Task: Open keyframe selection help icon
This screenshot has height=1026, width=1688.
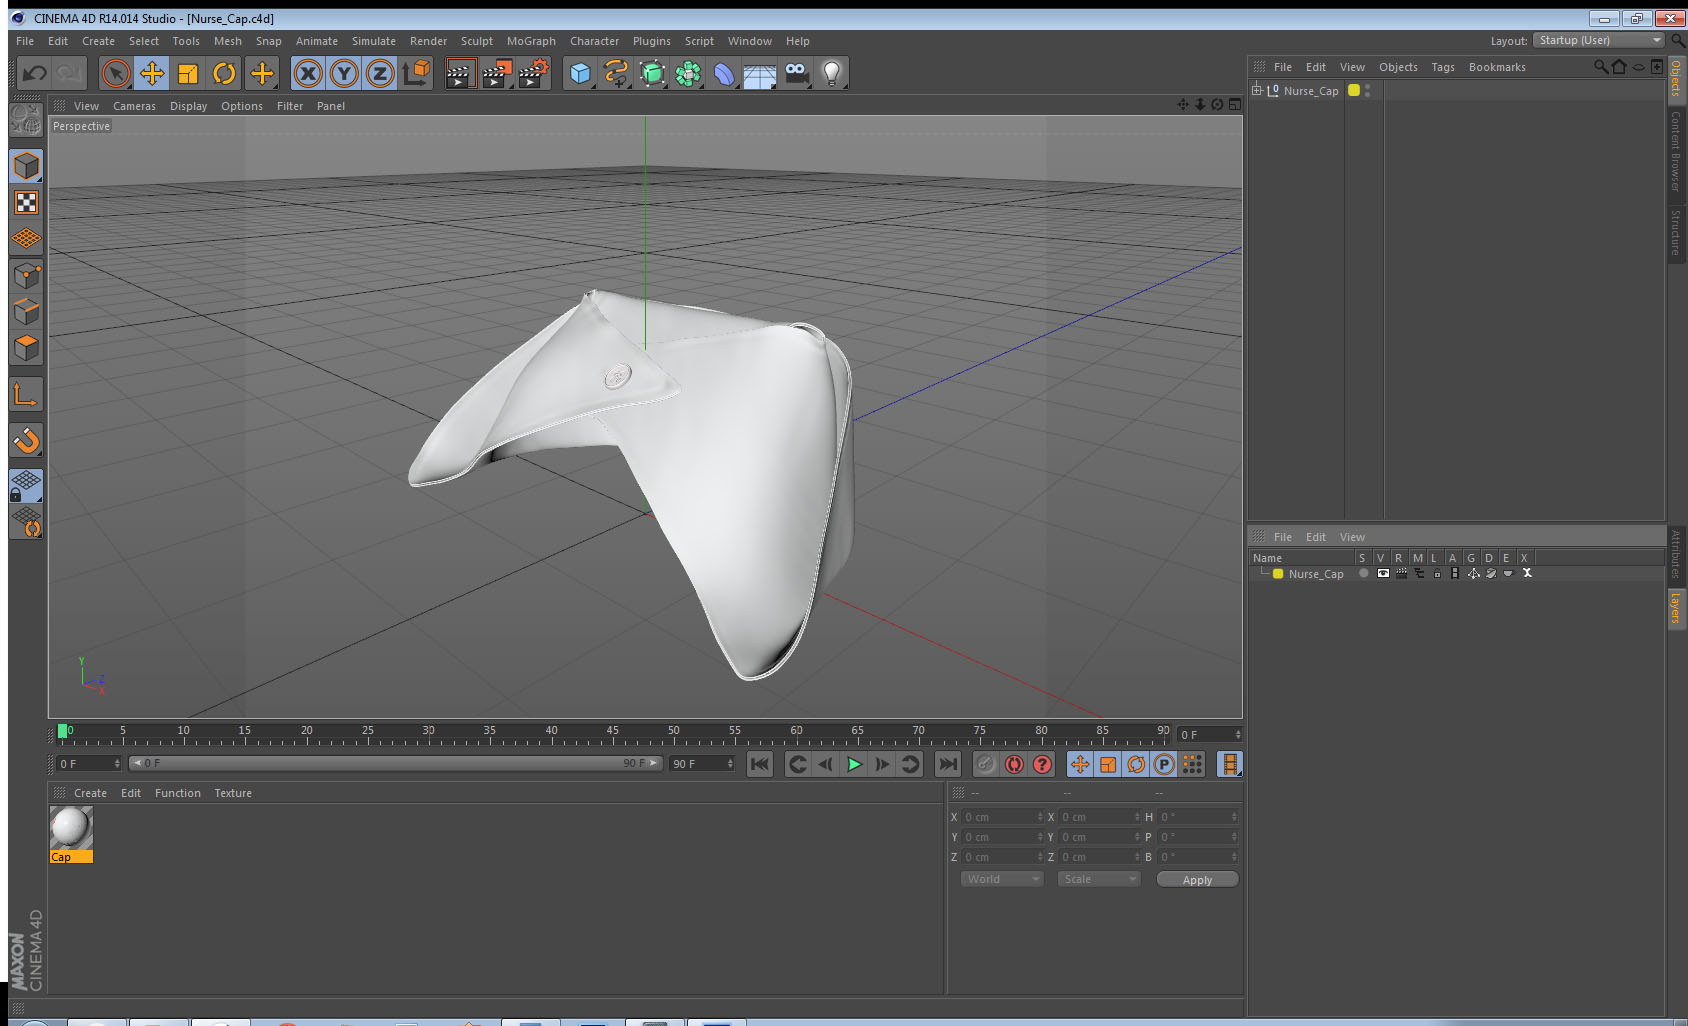Action: tap(1042, 765)
